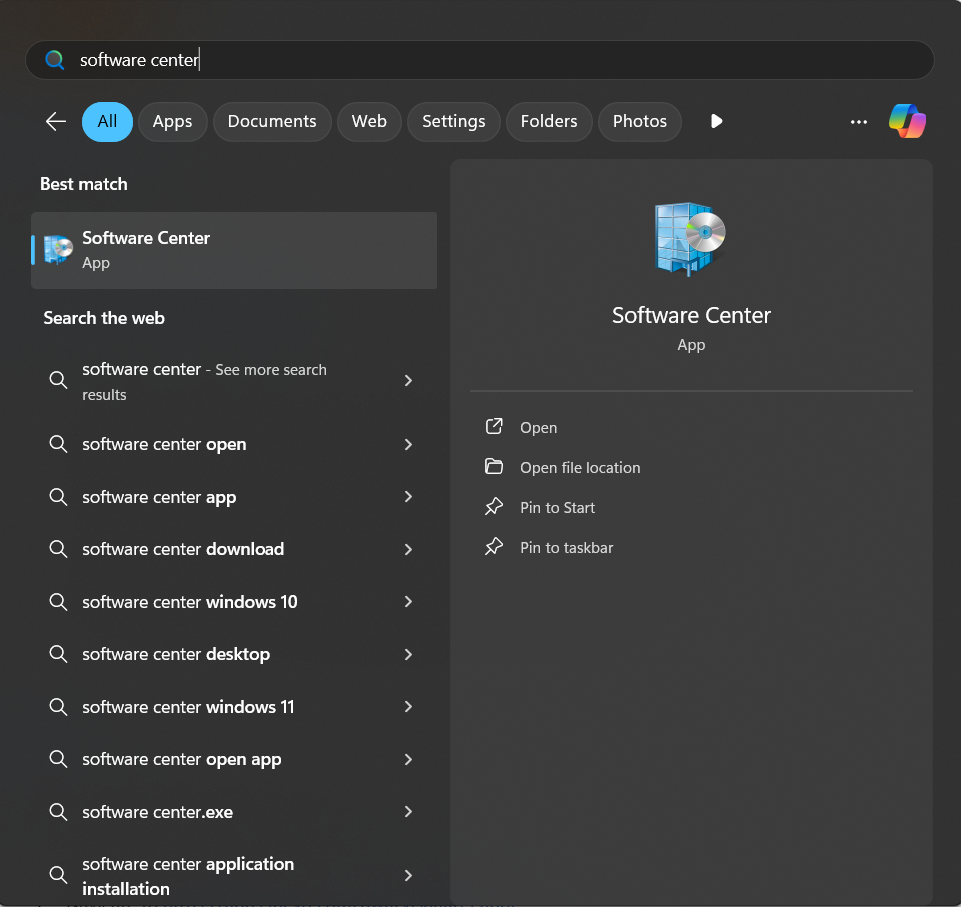Expand chevron for 'software center.exe'
This screenshot has width=961, height=907.
point(408,811)
